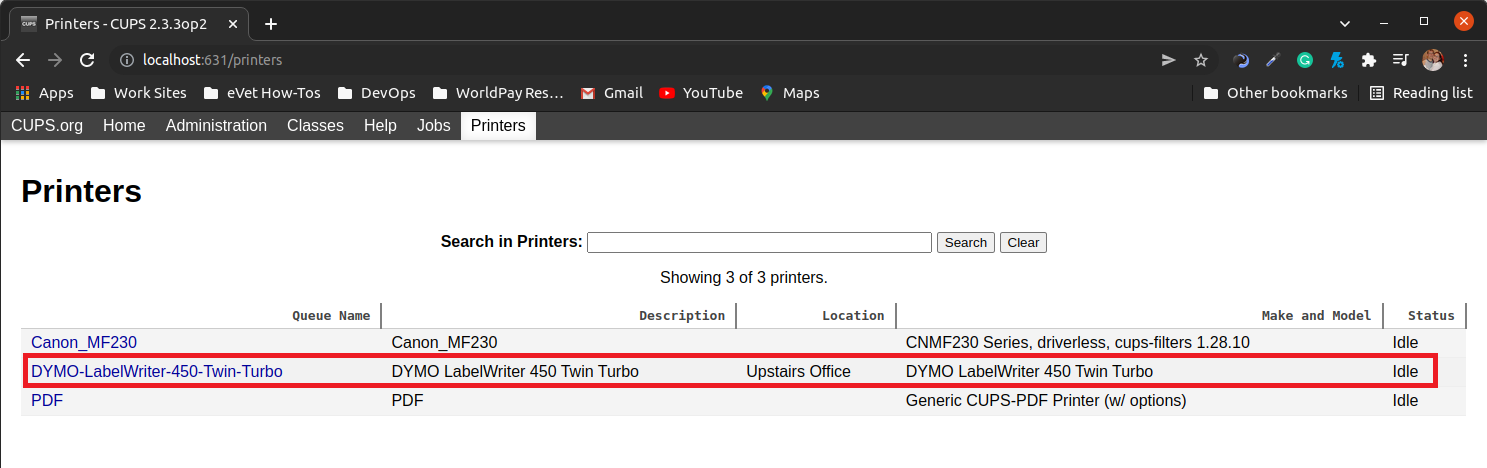Image resolution: width=1487 pixels, height=468 pixels.
Task: Click the Chrome profile avatar
Action: coord(1433,60)
